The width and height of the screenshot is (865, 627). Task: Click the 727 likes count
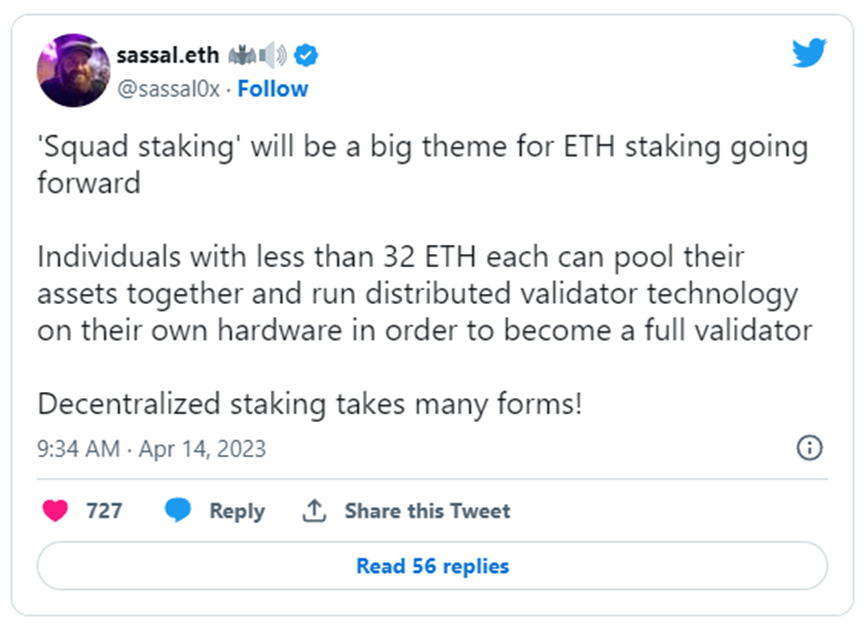click(x=104, y=511)
